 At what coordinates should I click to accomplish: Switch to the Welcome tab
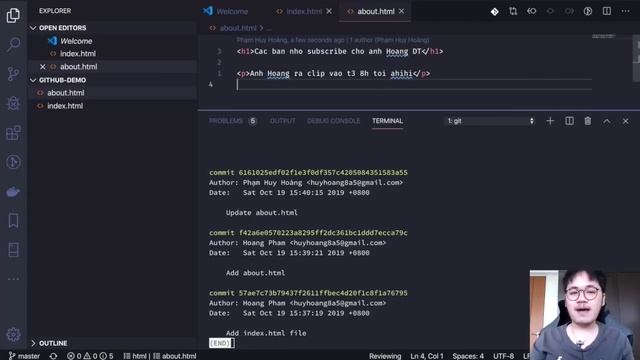[226, 11]
